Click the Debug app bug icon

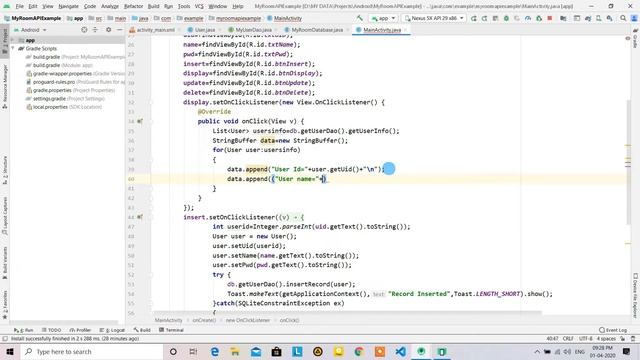[x=506, y=18]
